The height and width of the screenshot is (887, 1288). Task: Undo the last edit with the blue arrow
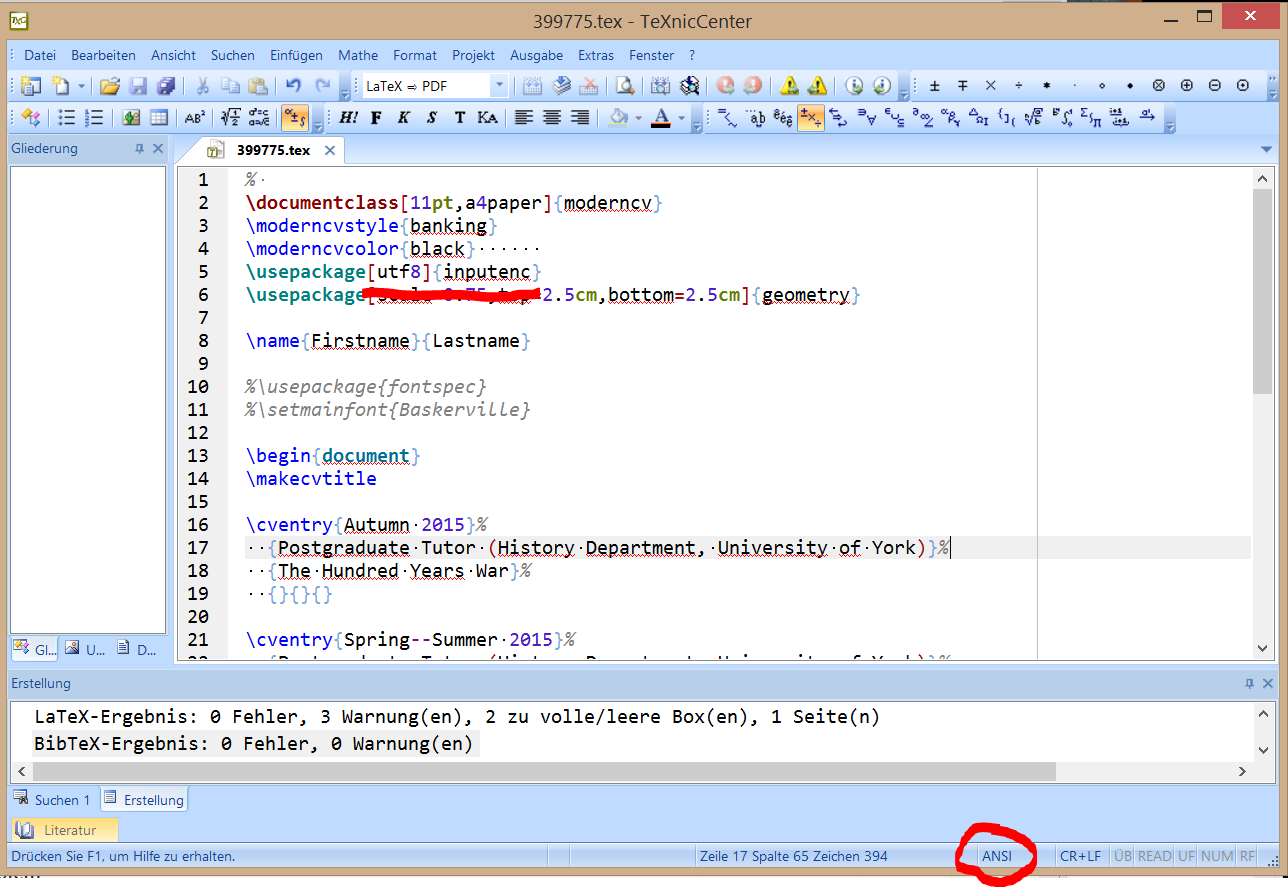(x=293, y=86)
